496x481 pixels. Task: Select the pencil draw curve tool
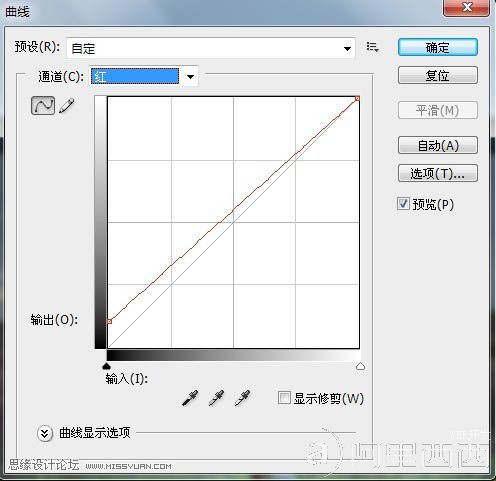[66, 106]
